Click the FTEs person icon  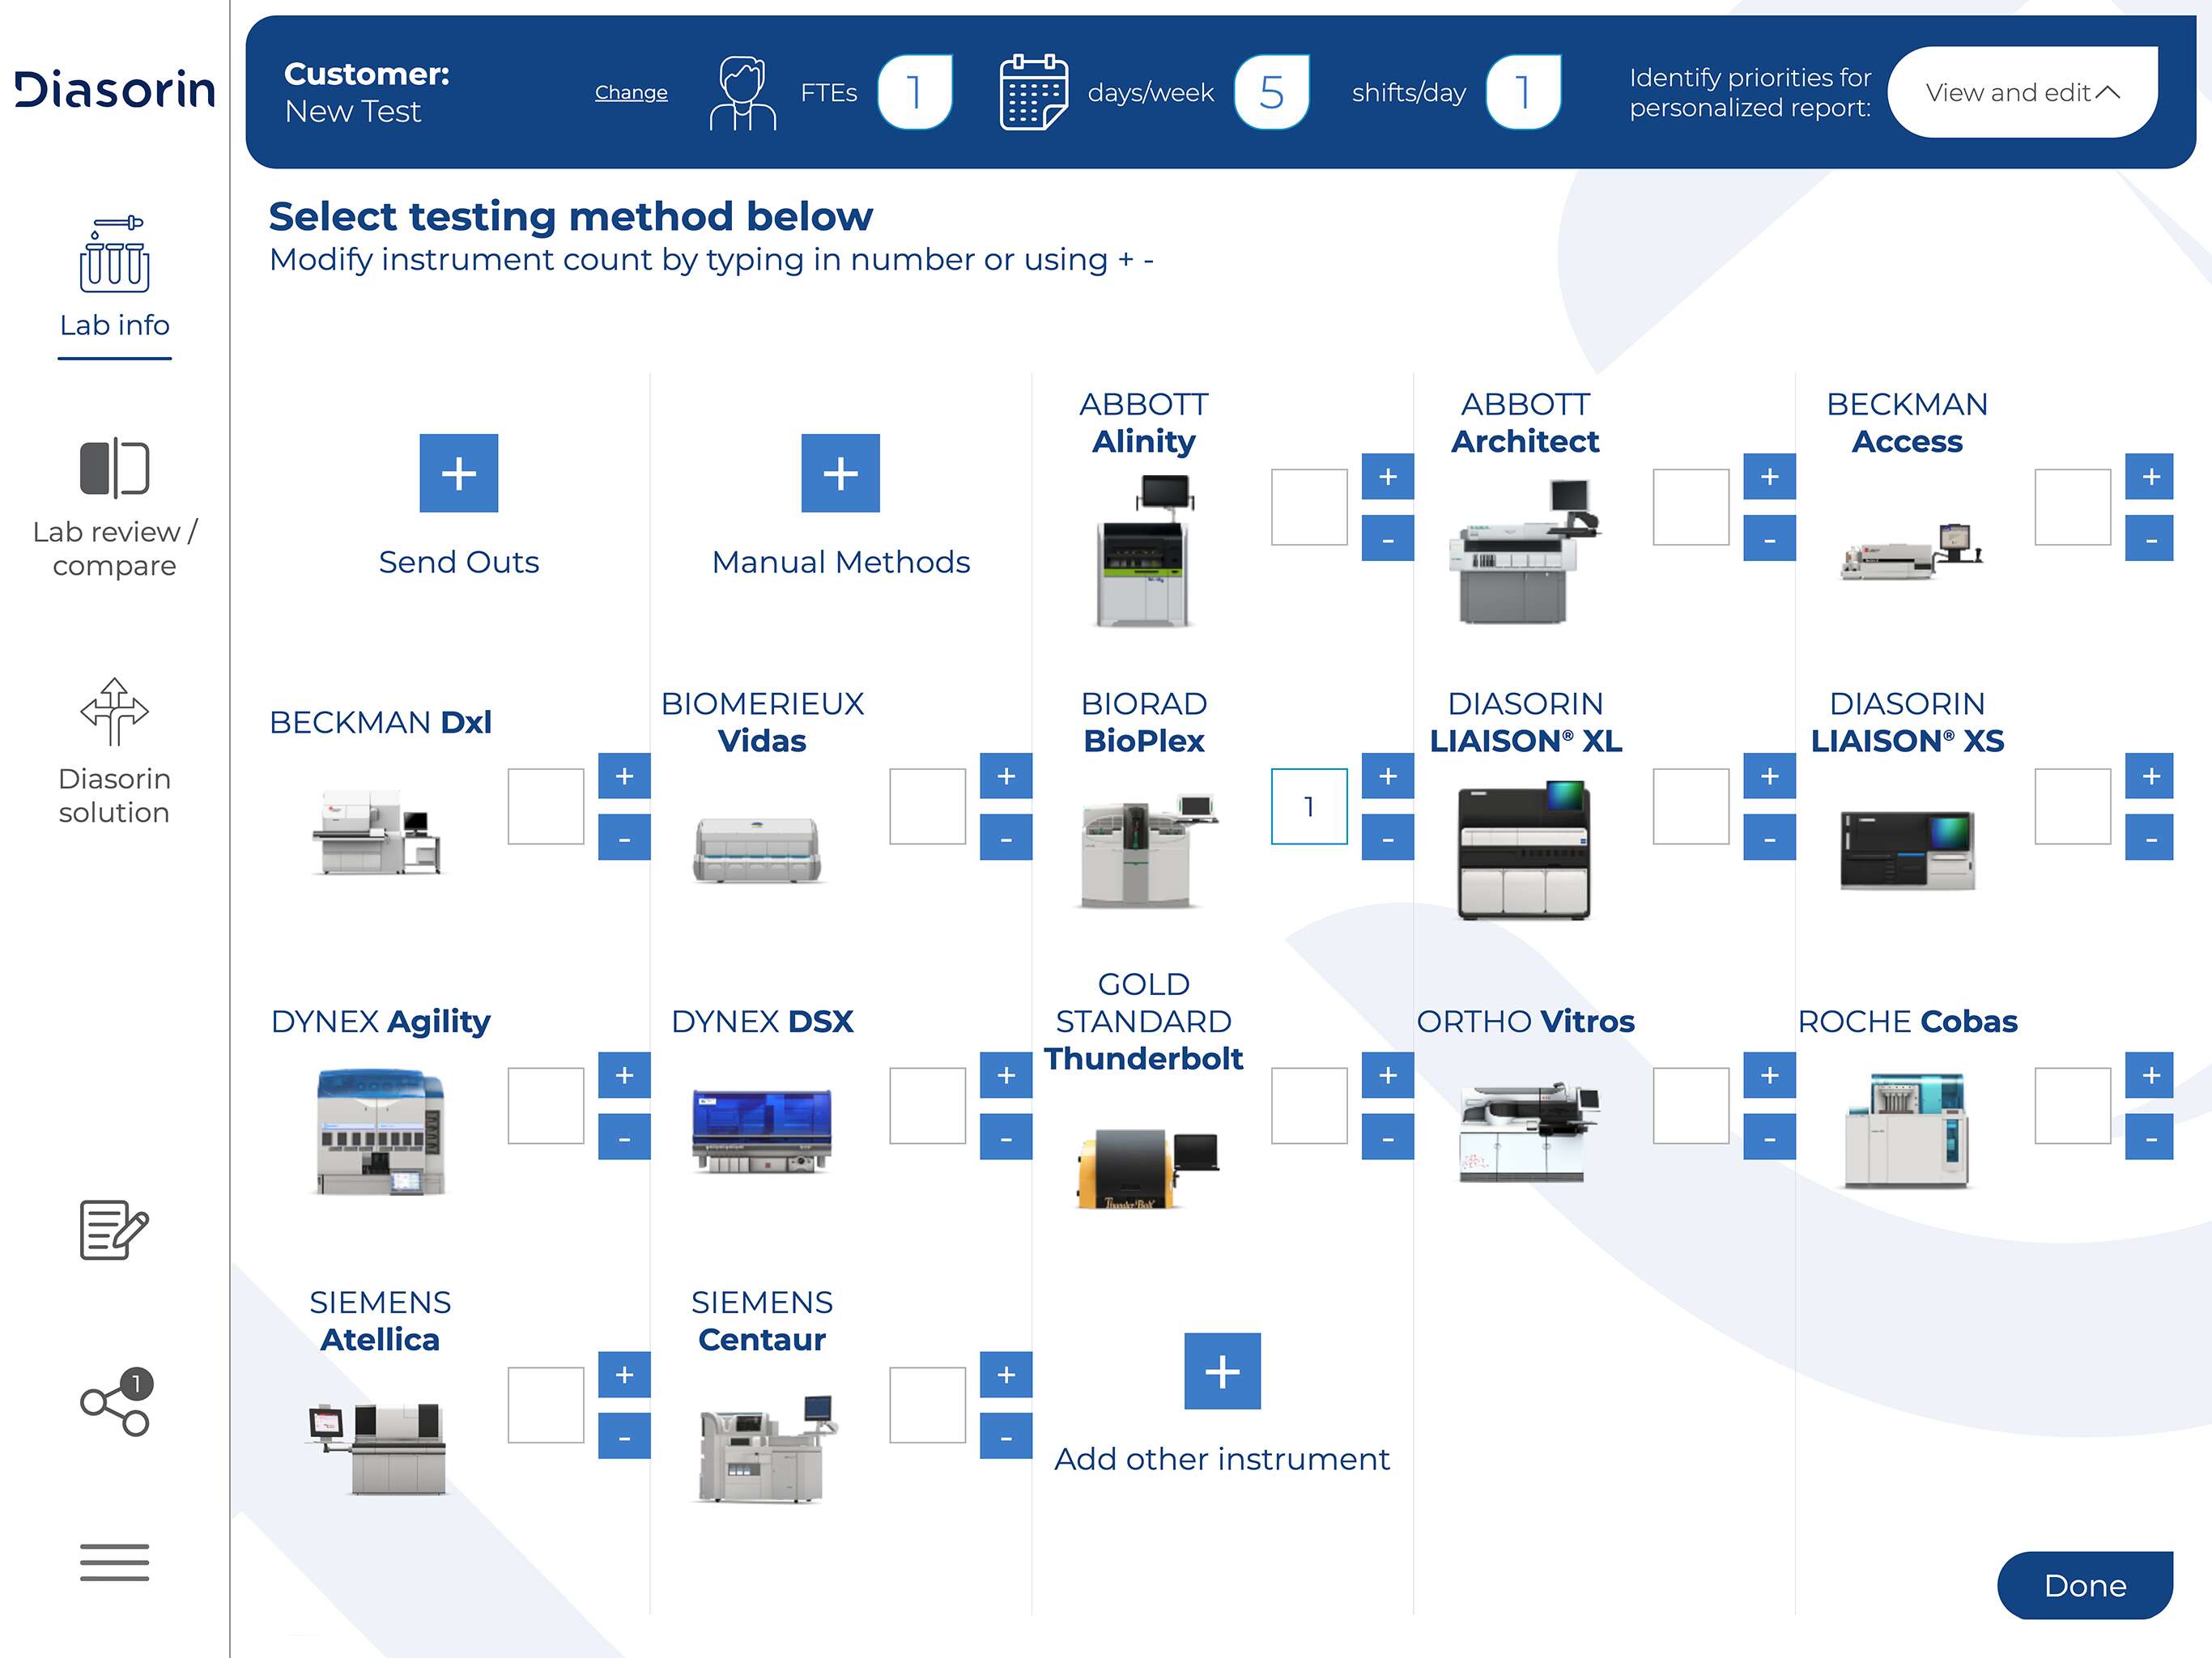(x=742, y=92)
